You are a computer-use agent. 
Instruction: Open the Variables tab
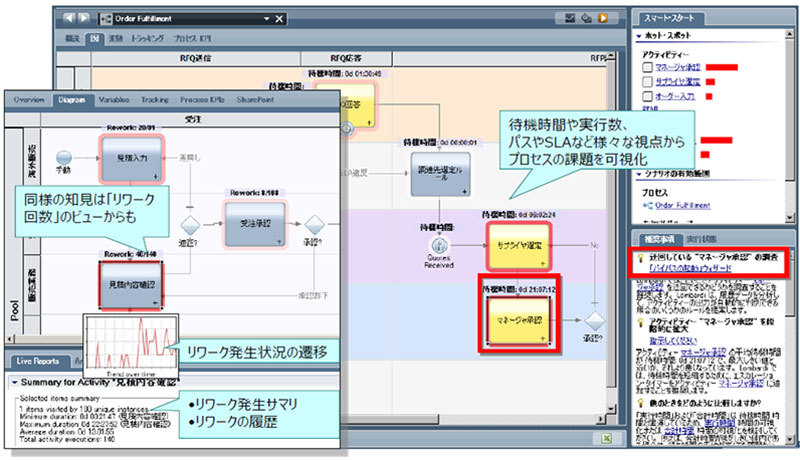pos(114,100)
